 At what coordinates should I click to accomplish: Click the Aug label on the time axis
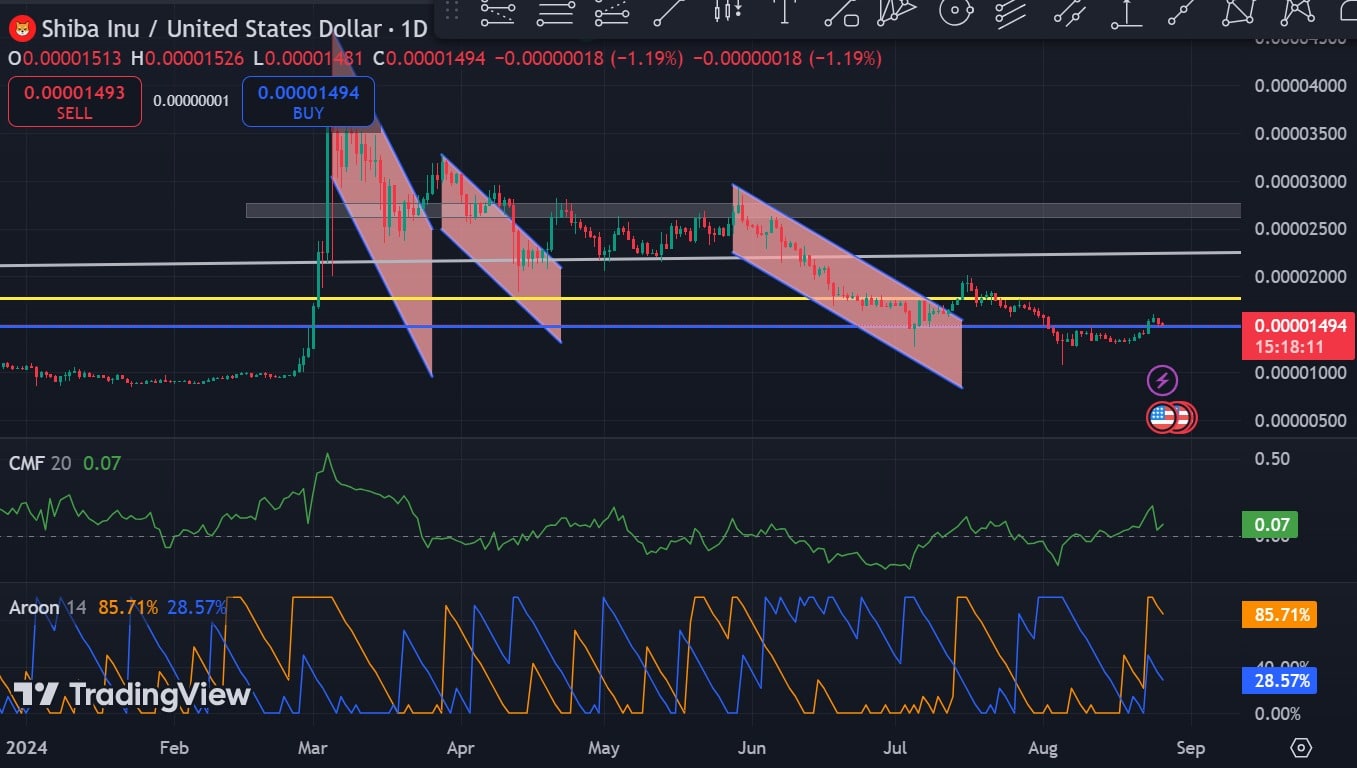pos(1043,748)
